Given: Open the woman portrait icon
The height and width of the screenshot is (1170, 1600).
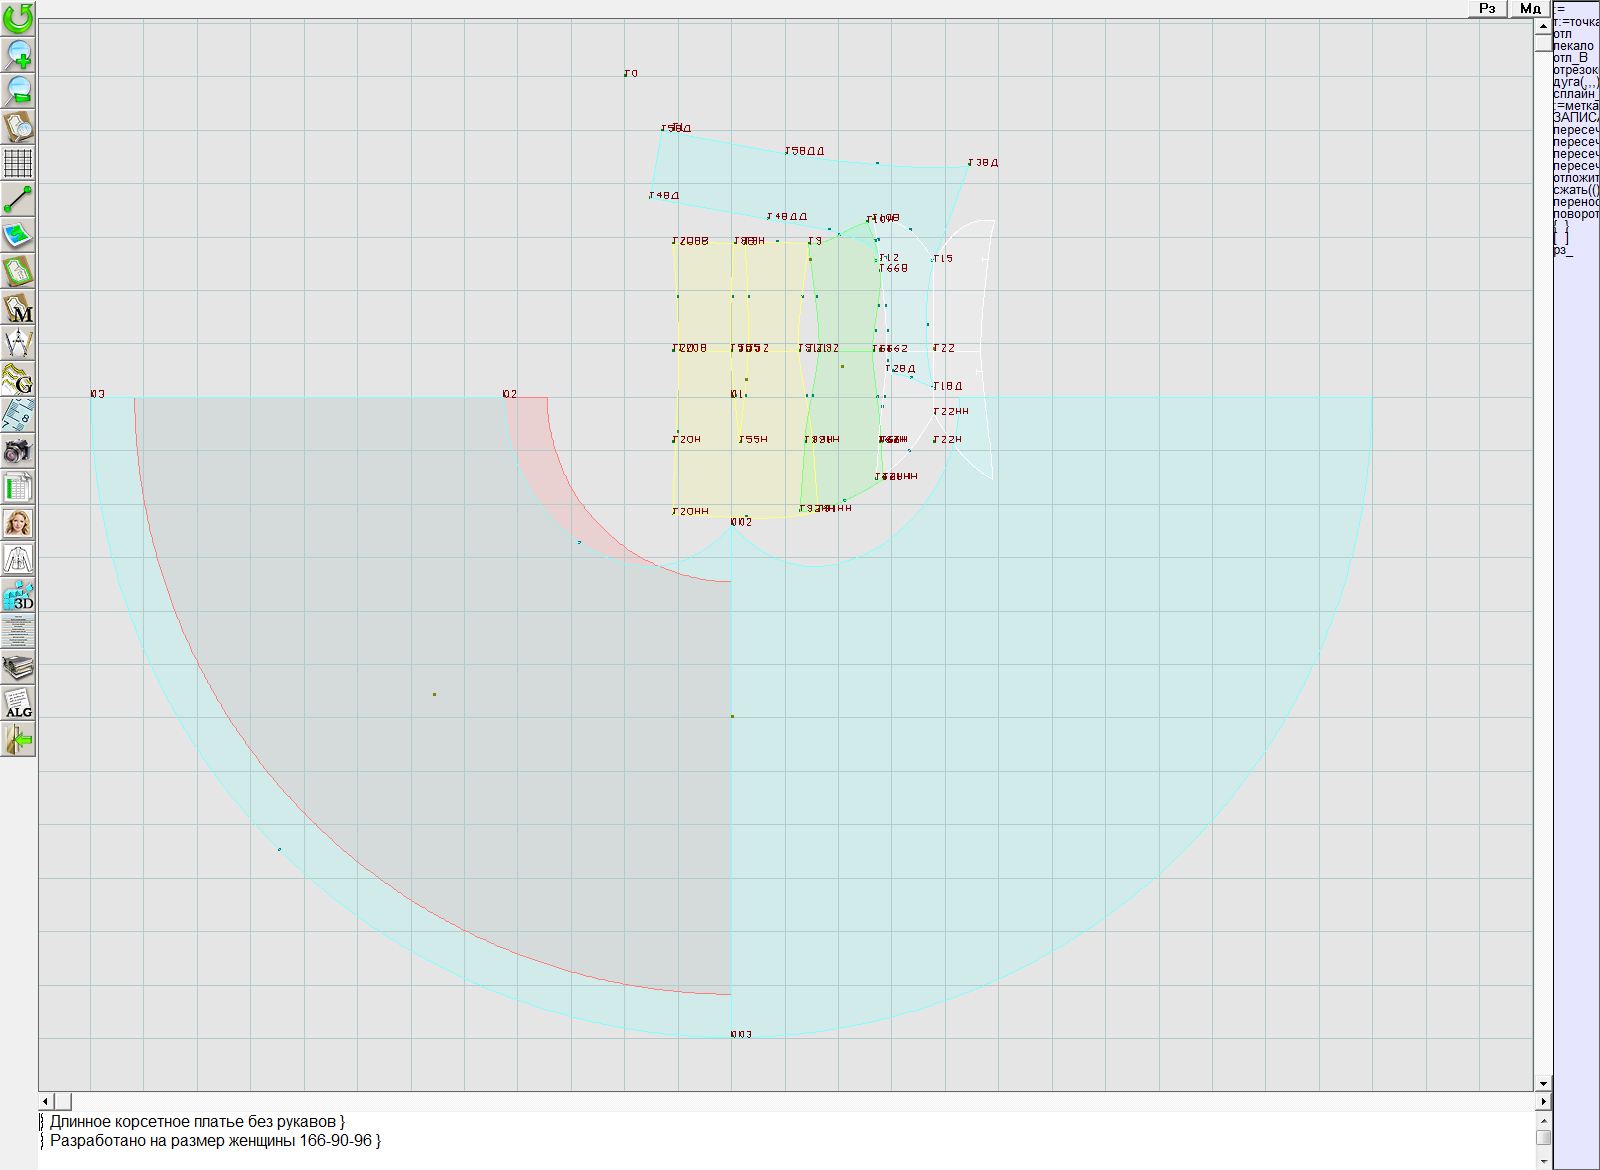Looking at the screenshot, I should (18, 523).
